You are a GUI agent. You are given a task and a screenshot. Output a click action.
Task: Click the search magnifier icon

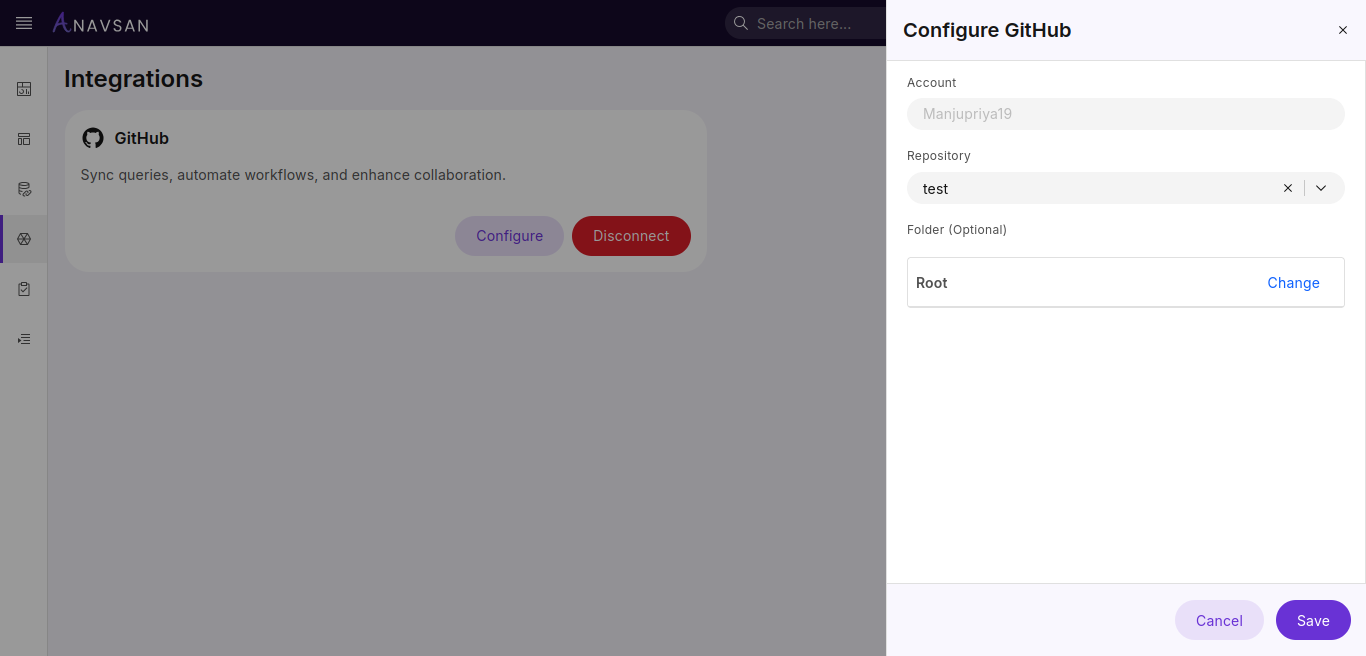(x=740, y=23)
